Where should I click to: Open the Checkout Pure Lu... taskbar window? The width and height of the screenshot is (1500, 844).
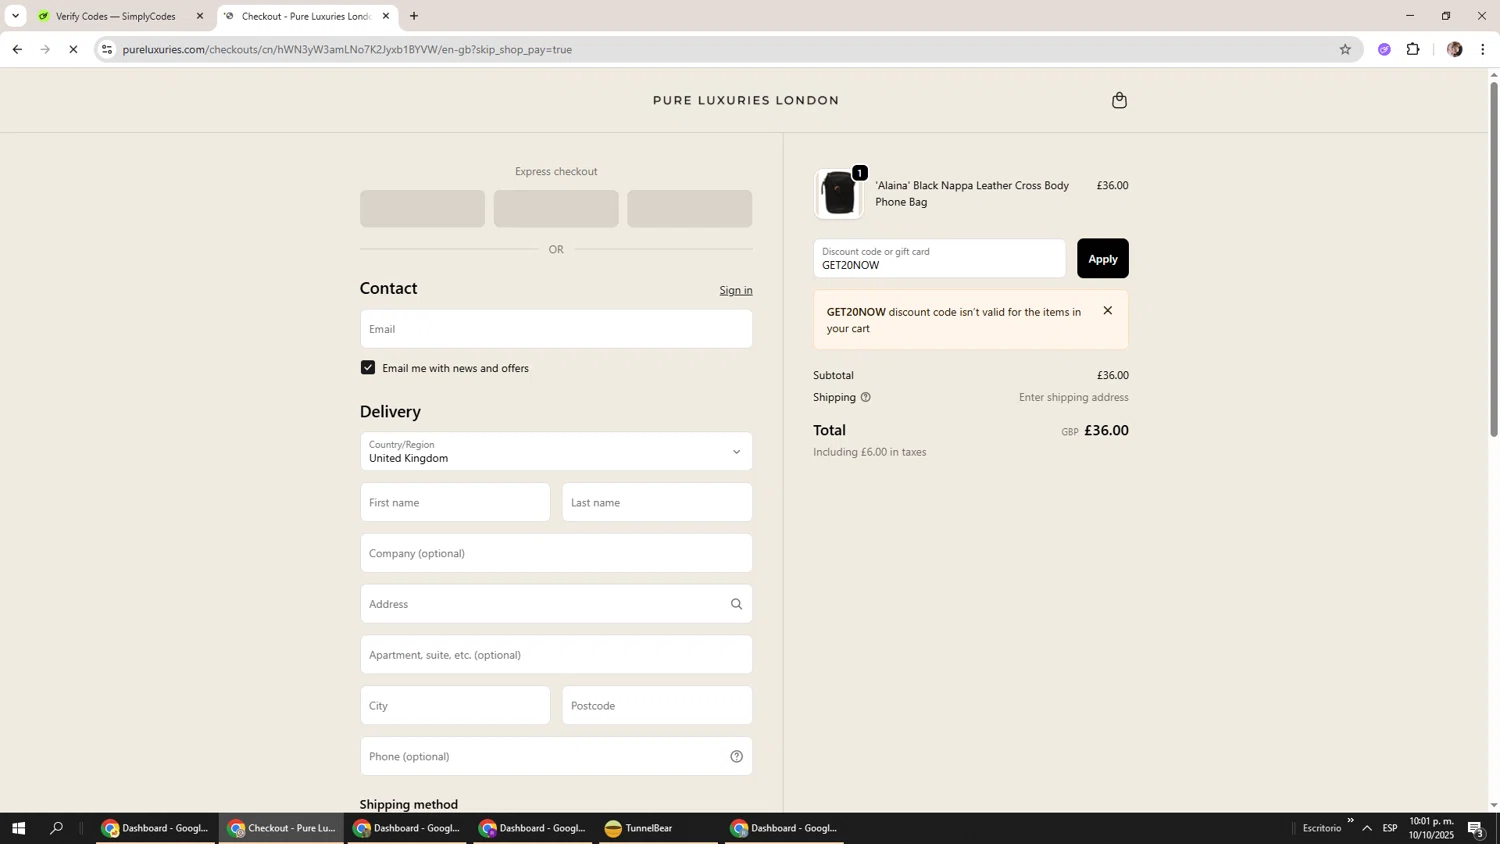click(x=282, y=828)
